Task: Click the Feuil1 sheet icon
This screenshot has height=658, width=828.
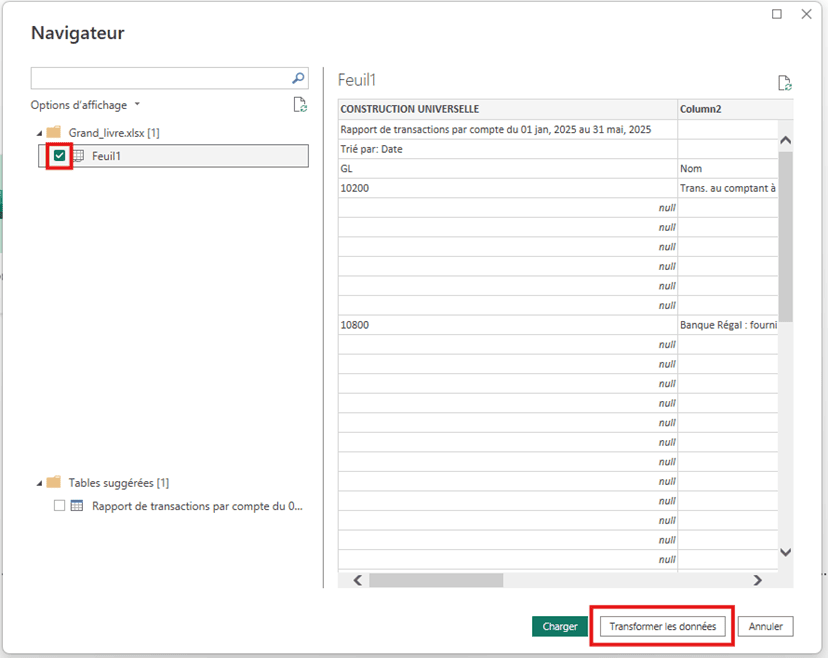Action: tap(78, 156)
